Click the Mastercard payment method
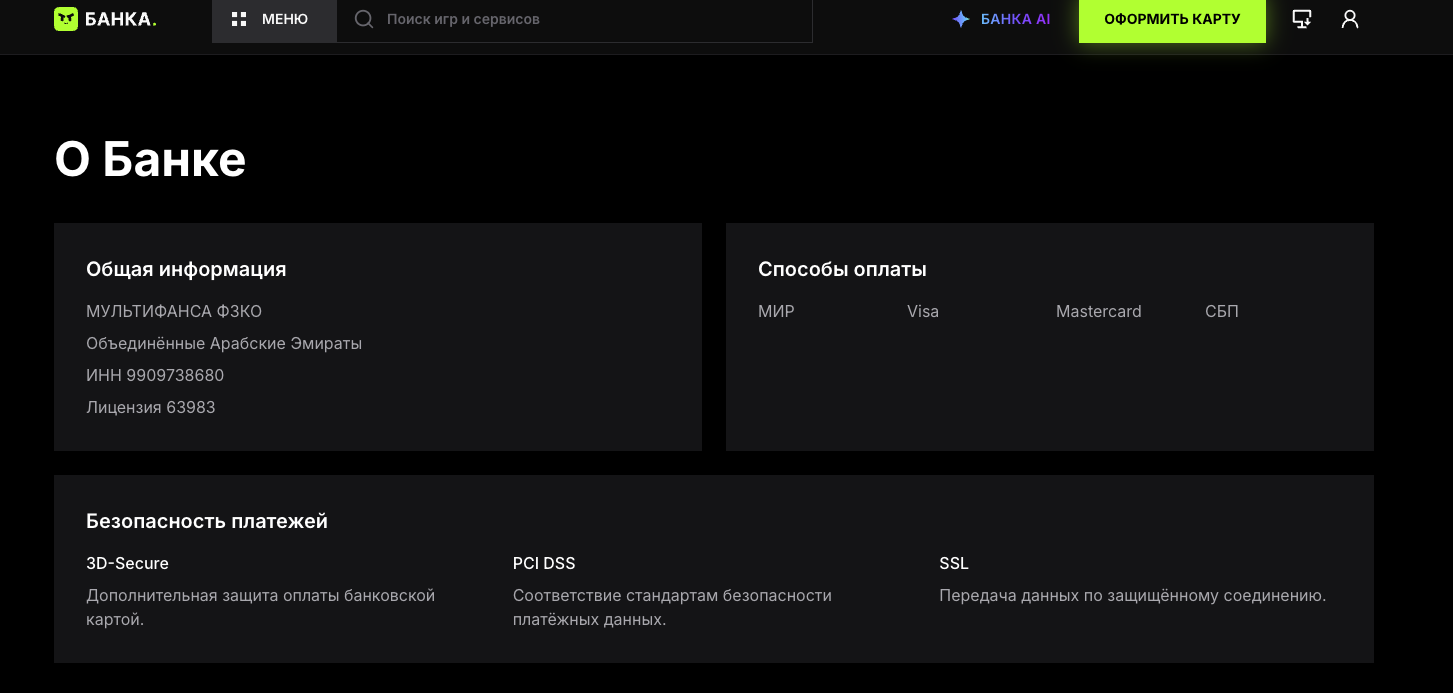The width and height of the screenshot is (1453, 693). 1099,311
